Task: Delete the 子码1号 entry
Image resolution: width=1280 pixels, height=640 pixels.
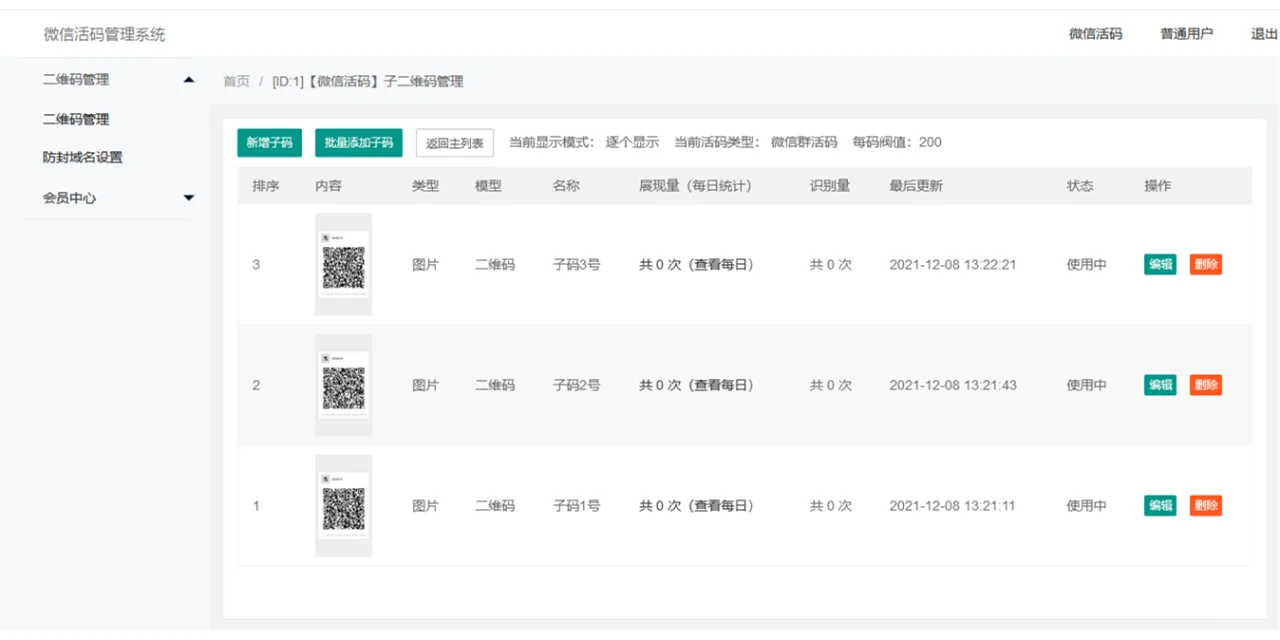Action: pyautogui.click(x=1204, y=505)
